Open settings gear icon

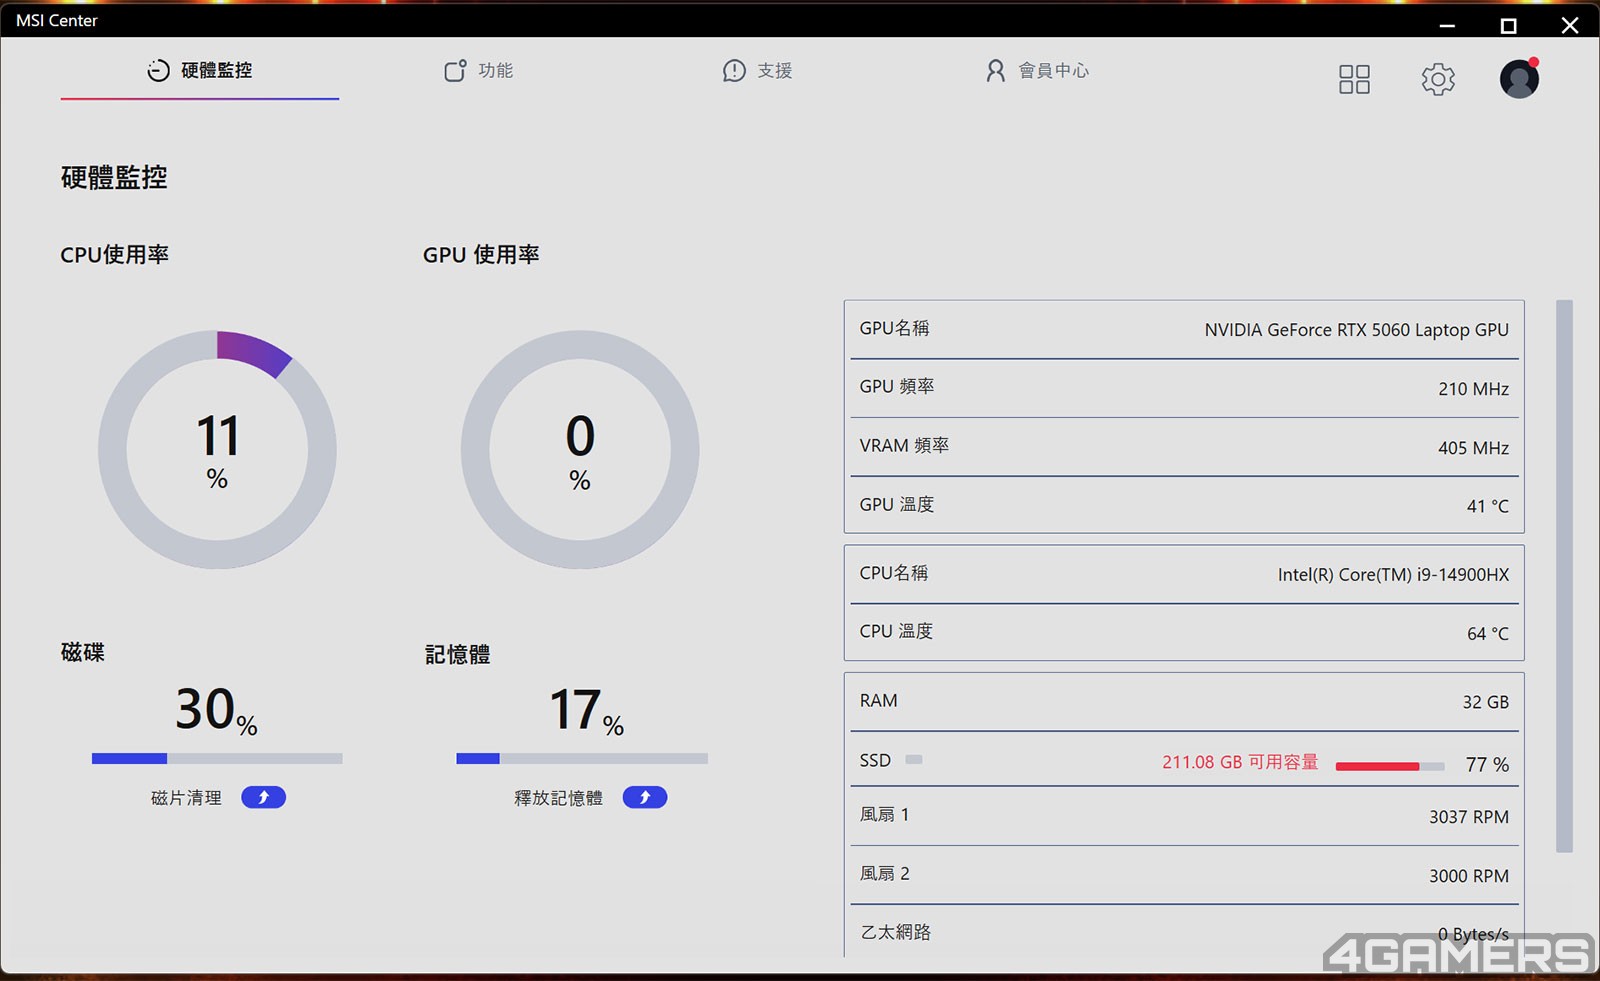coord(1438,79)
